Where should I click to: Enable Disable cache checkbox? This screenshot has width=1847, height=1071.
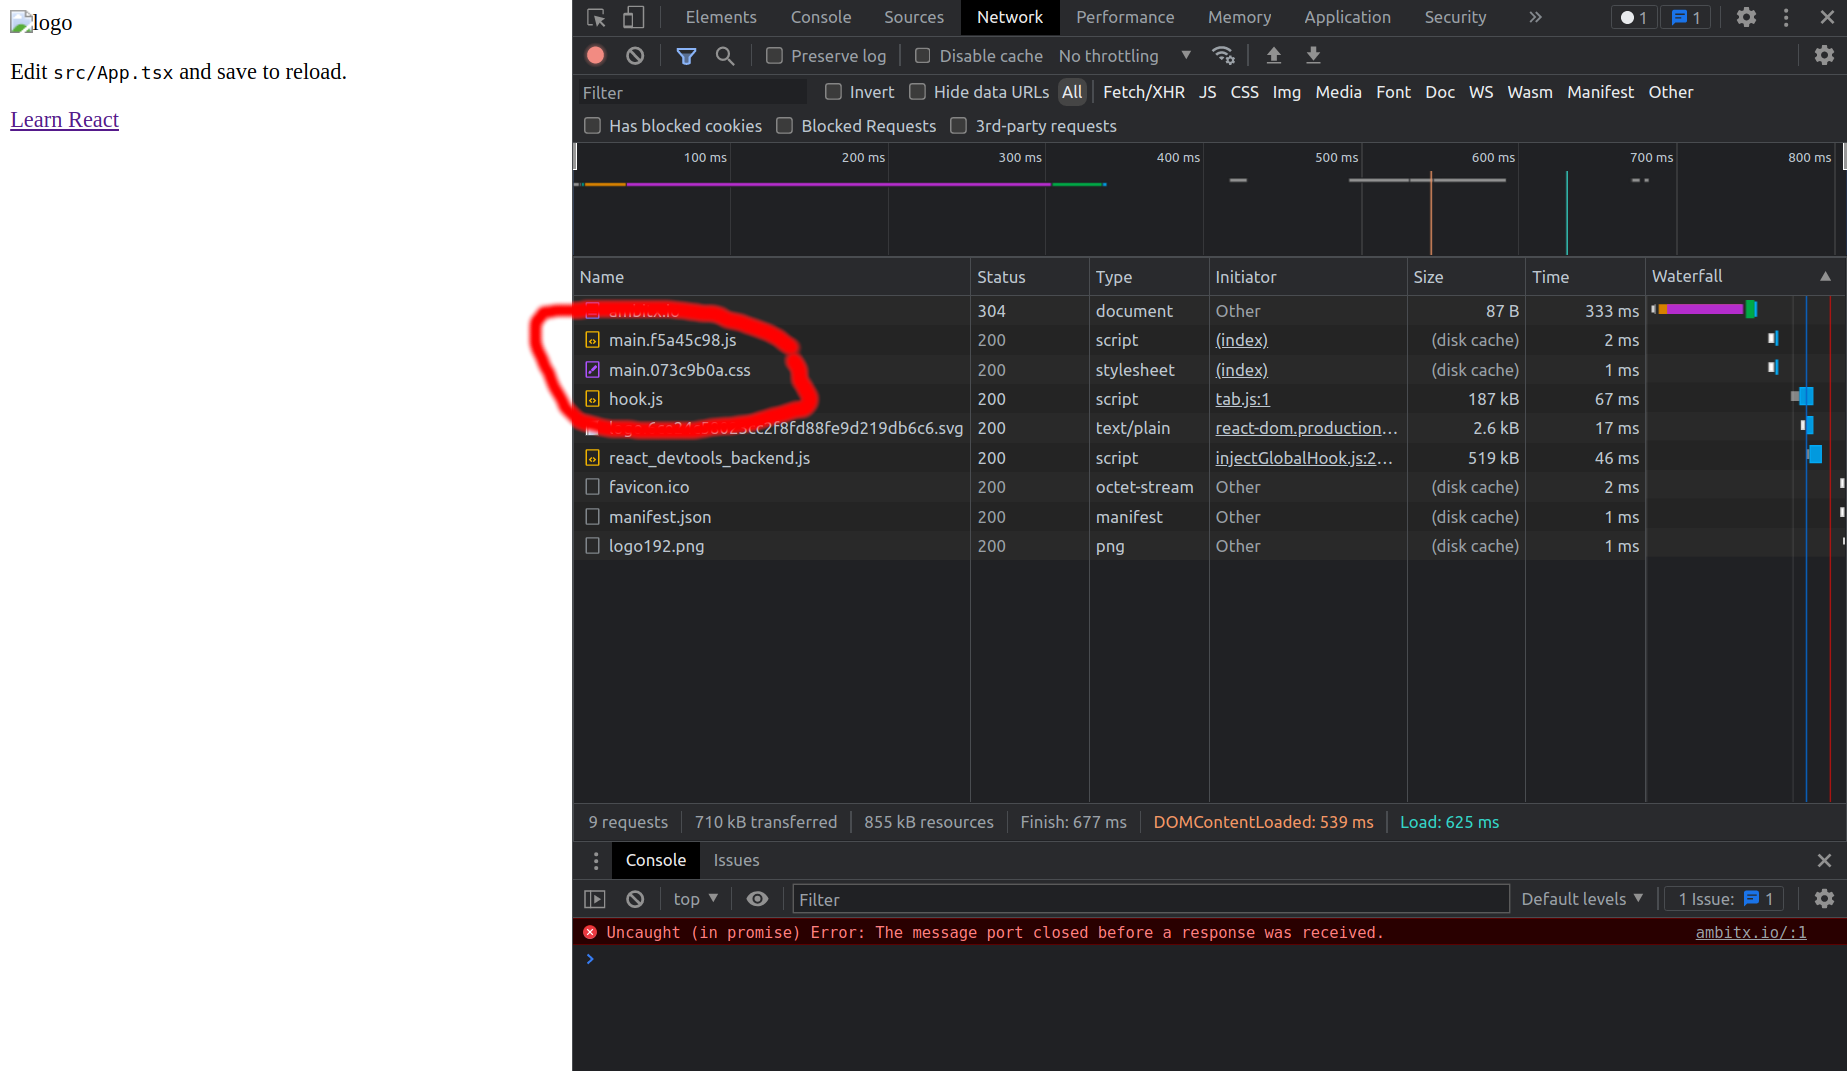pyautogui.click(x=922, y=56)
